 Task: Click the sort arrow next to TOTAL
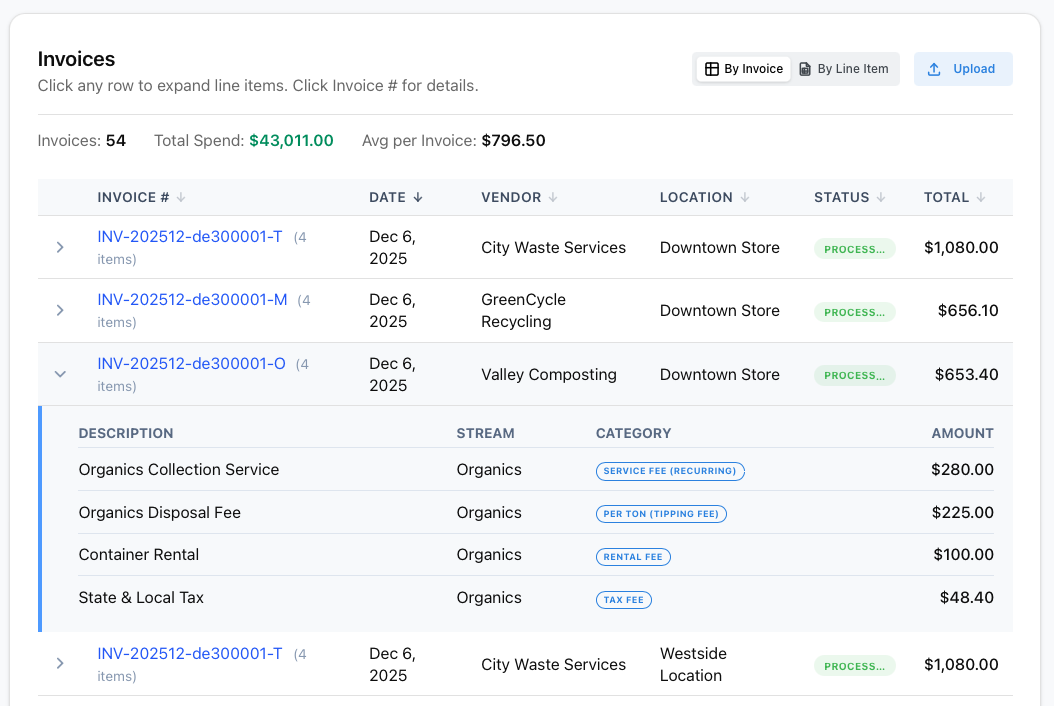[979, 197]
